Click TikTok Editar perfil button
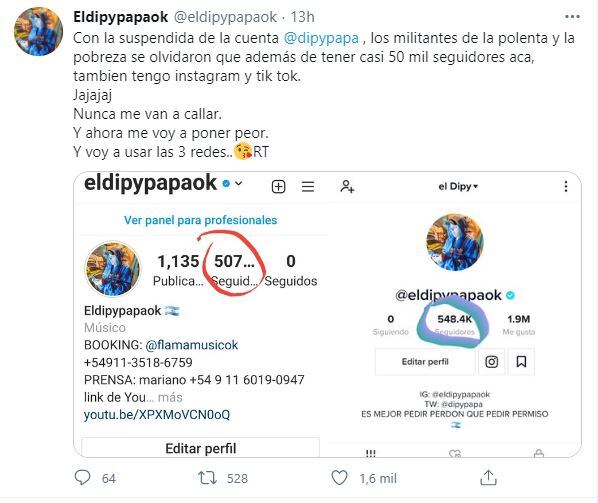 point(425,362)
